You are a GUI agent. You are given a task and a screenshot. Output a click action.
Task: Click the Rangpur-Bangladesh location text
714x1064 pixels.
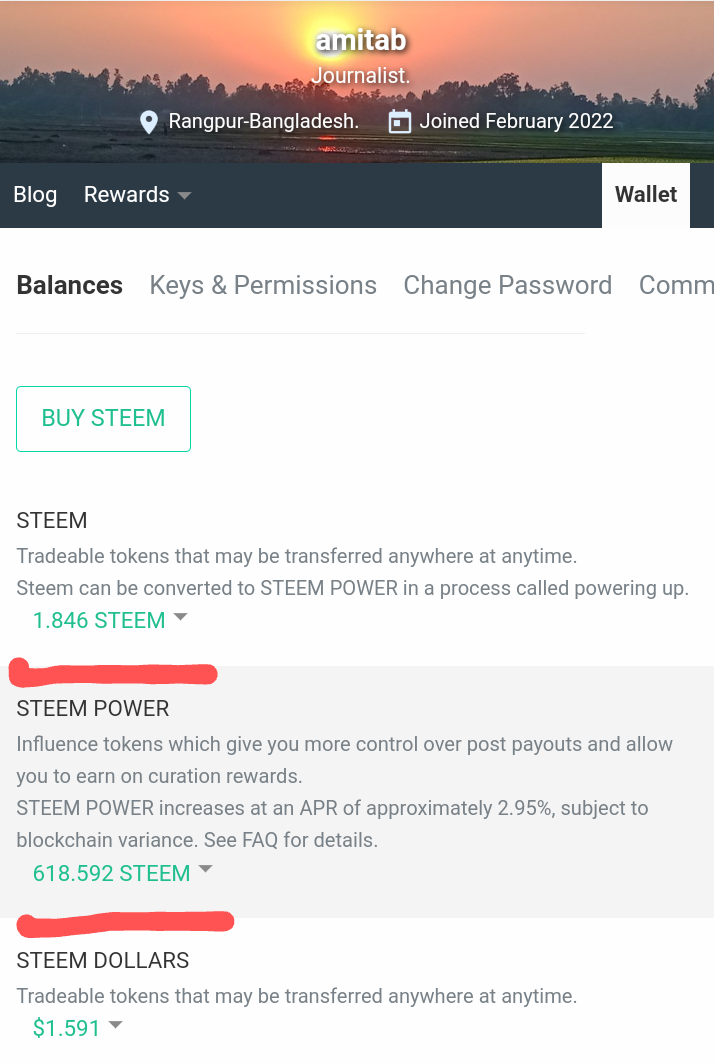263,122
